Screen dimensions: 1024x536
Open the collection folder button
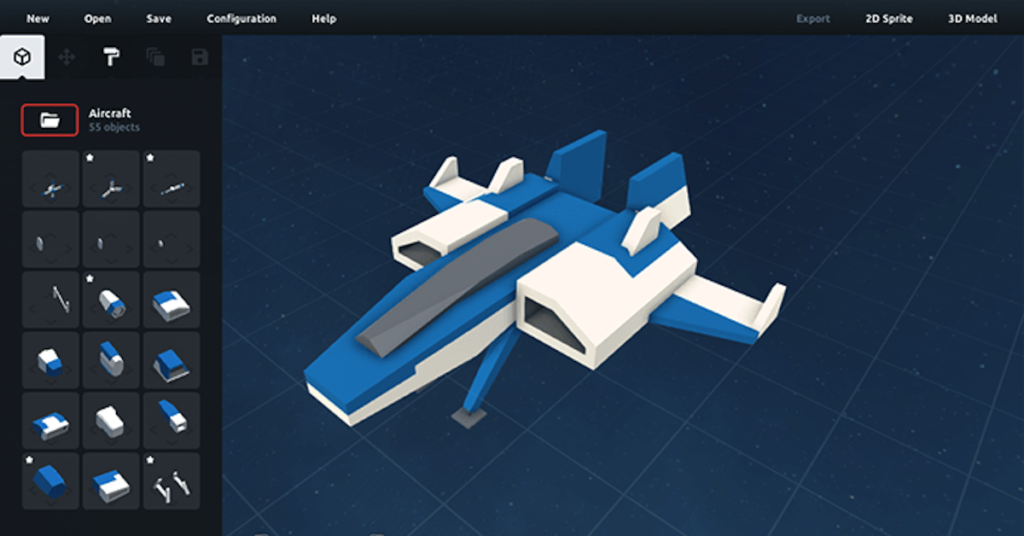[x=50, y=120]
